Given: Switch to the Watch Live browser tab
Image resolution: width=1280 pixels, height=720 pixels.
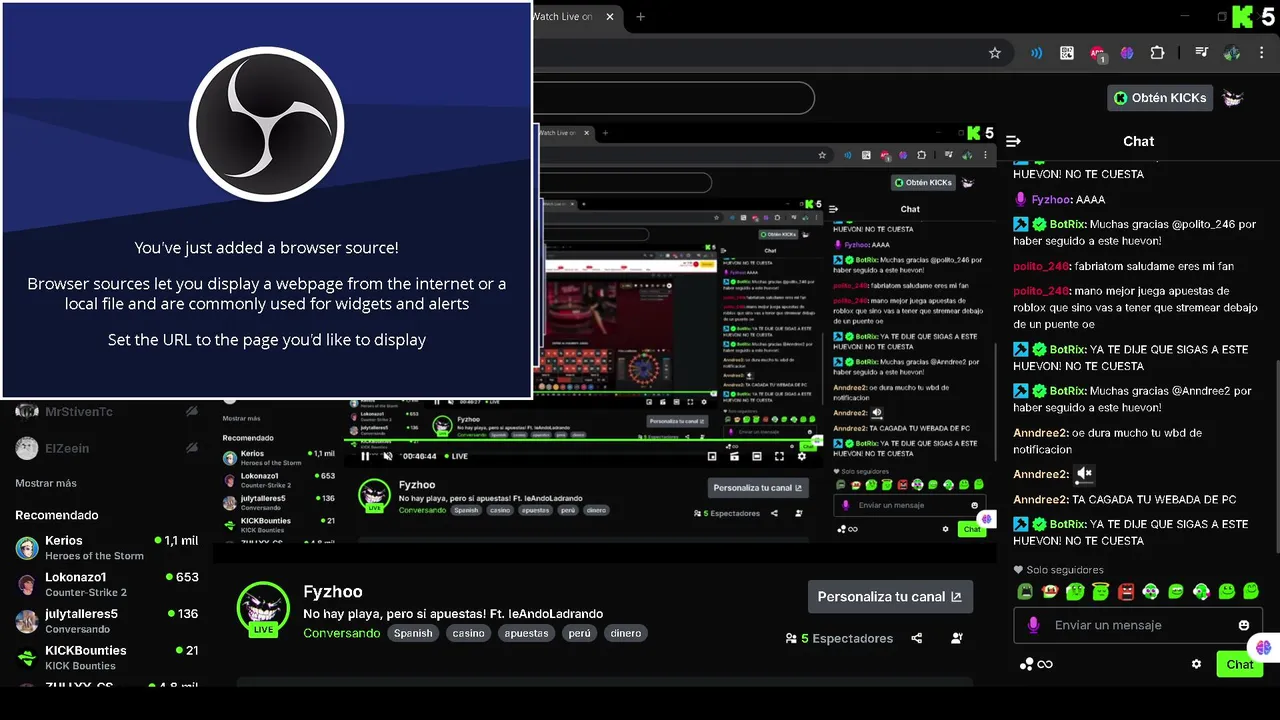Looking at the screenshot, I should coord(564,16).
